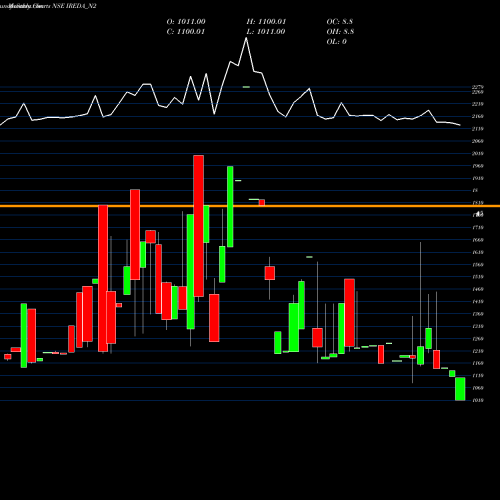The image size is (500, 500).
Task: Click the open price value O: 1011.00
Action: tap(186, 22)
